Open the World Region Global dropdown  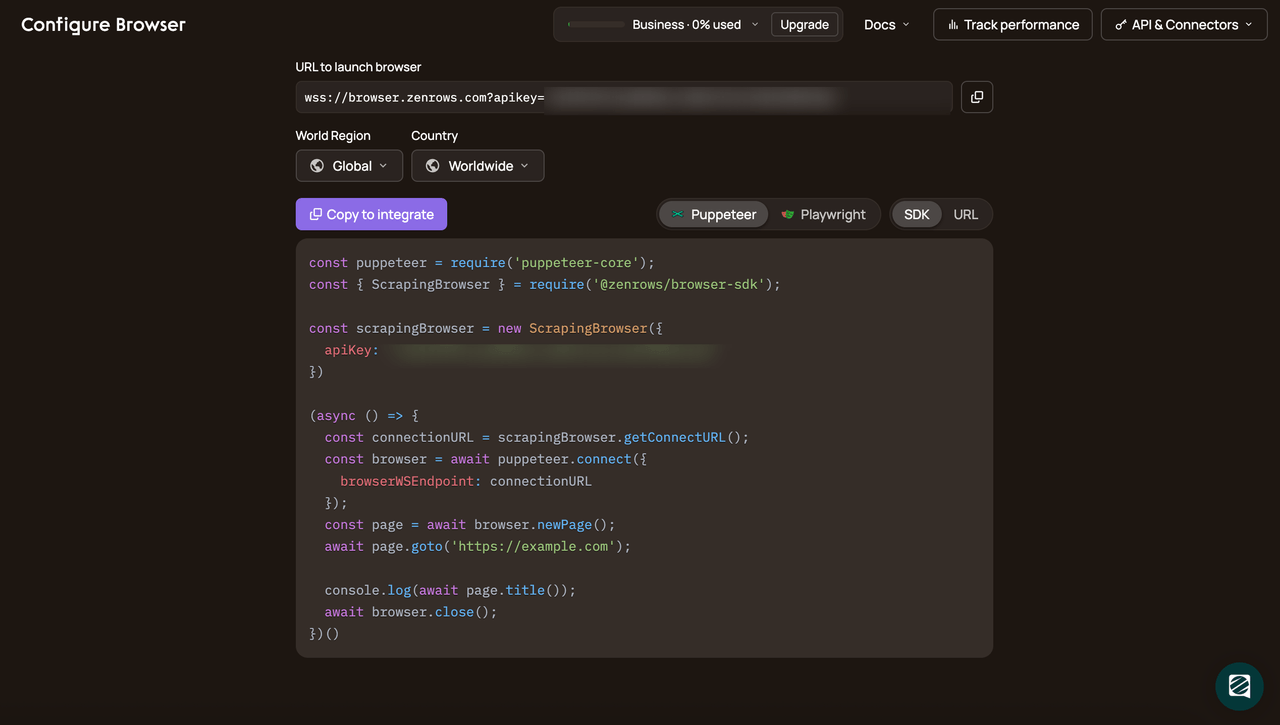pos(349,166)
